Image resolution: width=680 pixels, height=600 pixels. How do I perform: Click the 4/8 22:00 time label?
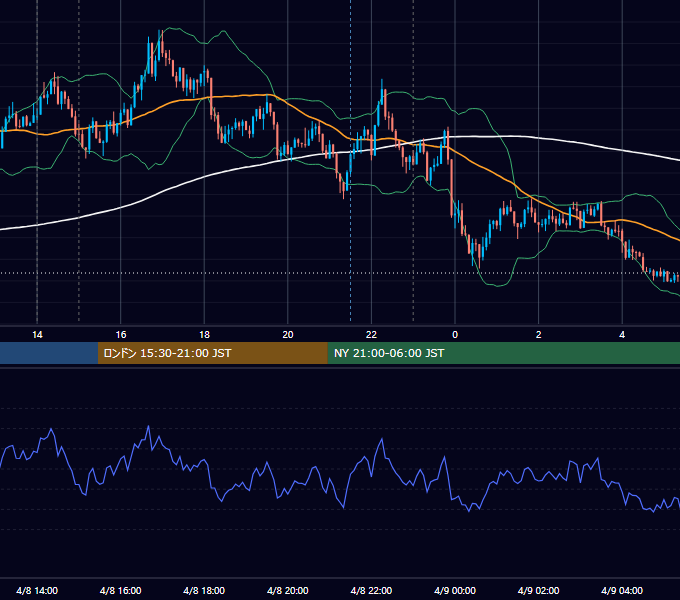coord(371,590)
